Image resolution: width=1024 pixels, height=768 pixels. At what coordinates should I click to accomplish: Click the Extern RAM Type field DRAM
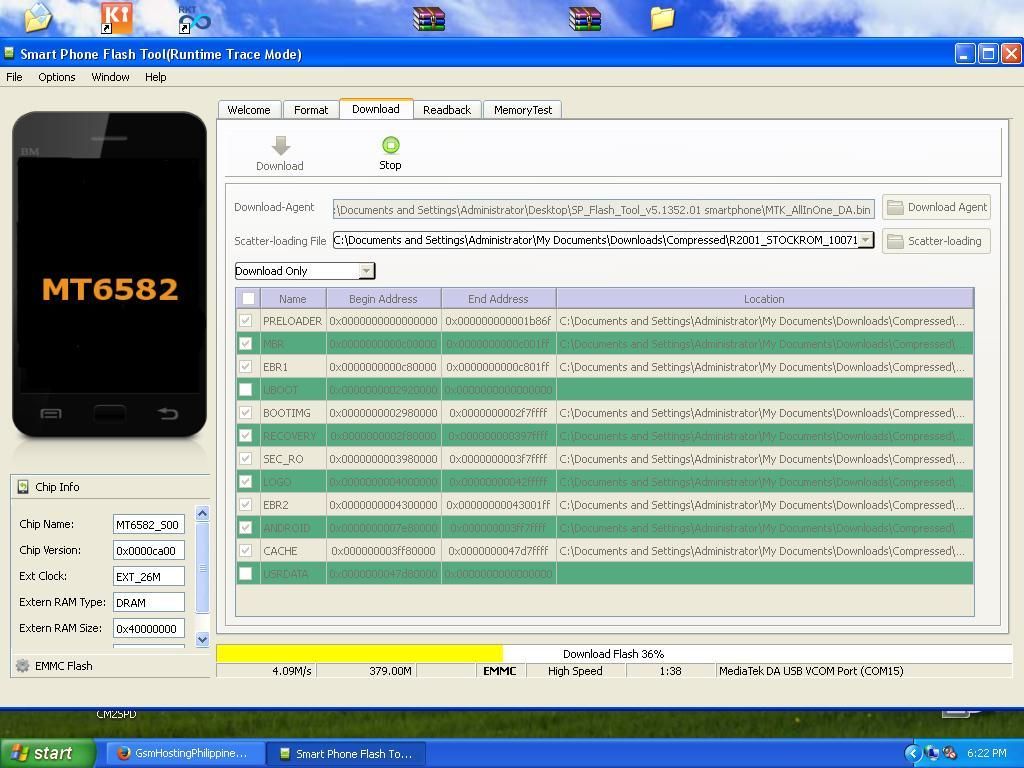(149, 603)
